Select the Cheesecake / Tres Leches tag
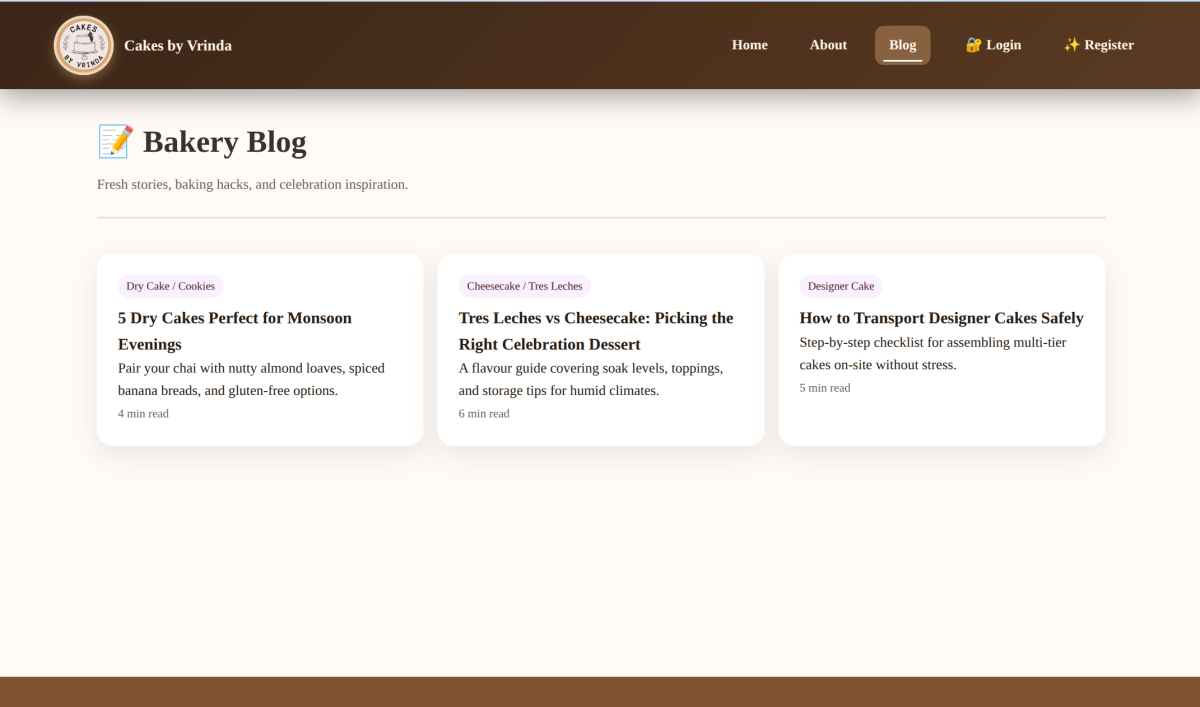Image resolution: width=1200 pixels, height=707 pixels. pos(524,286)
